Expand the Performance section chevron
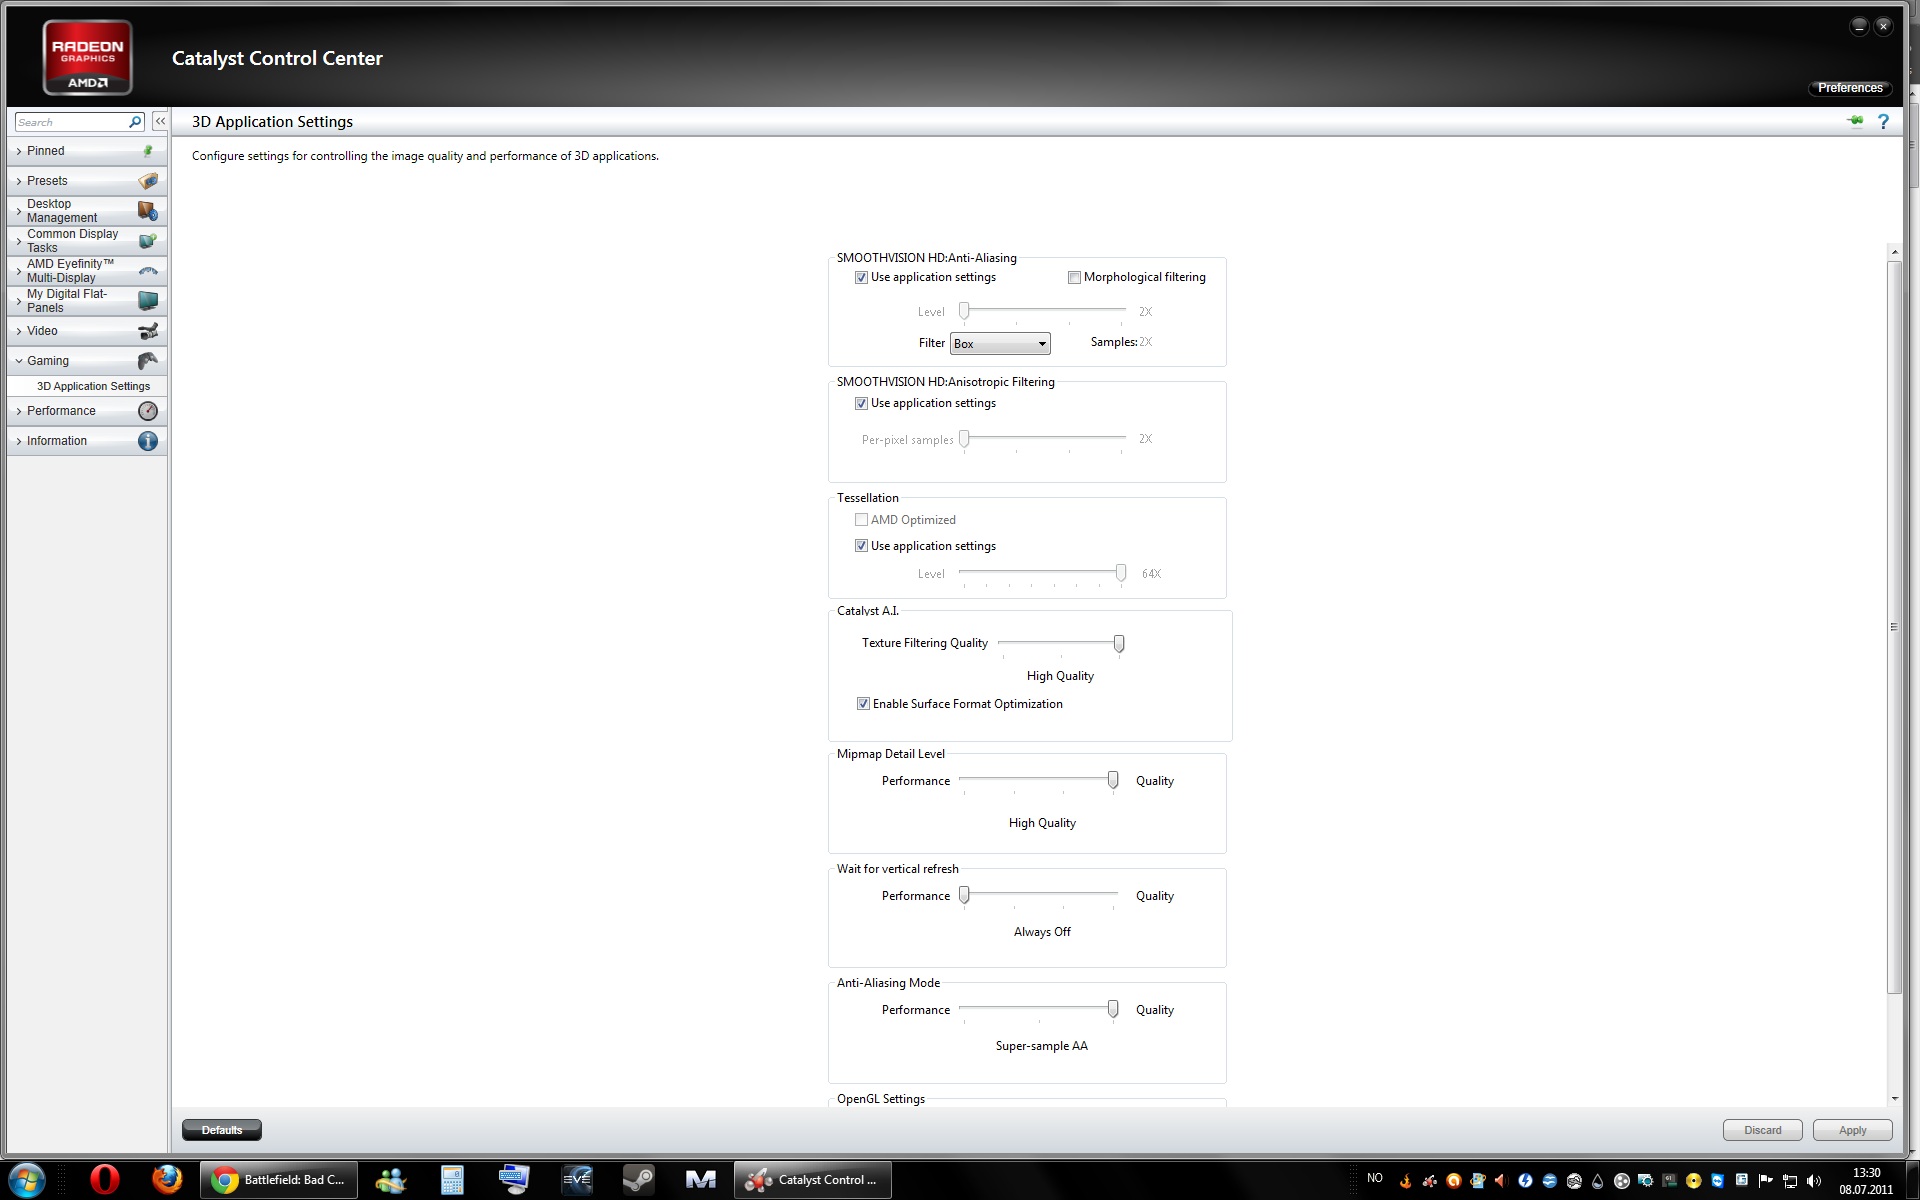The image size is (1920, 1200). pyautogui.click(x=19, y=411)
